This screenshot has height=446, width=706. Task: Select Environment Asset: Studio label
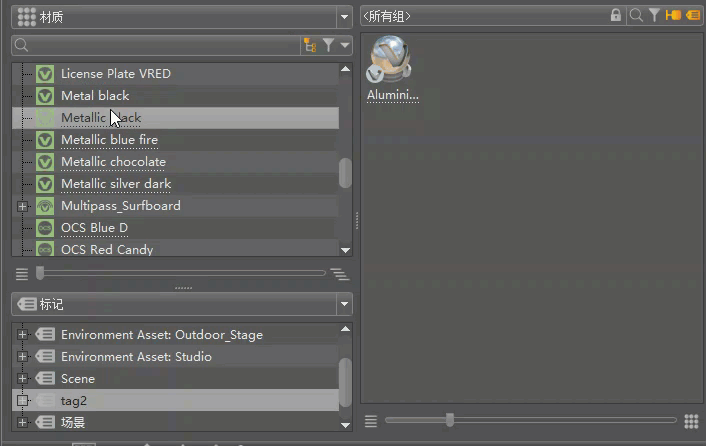(x=136, y=357)
